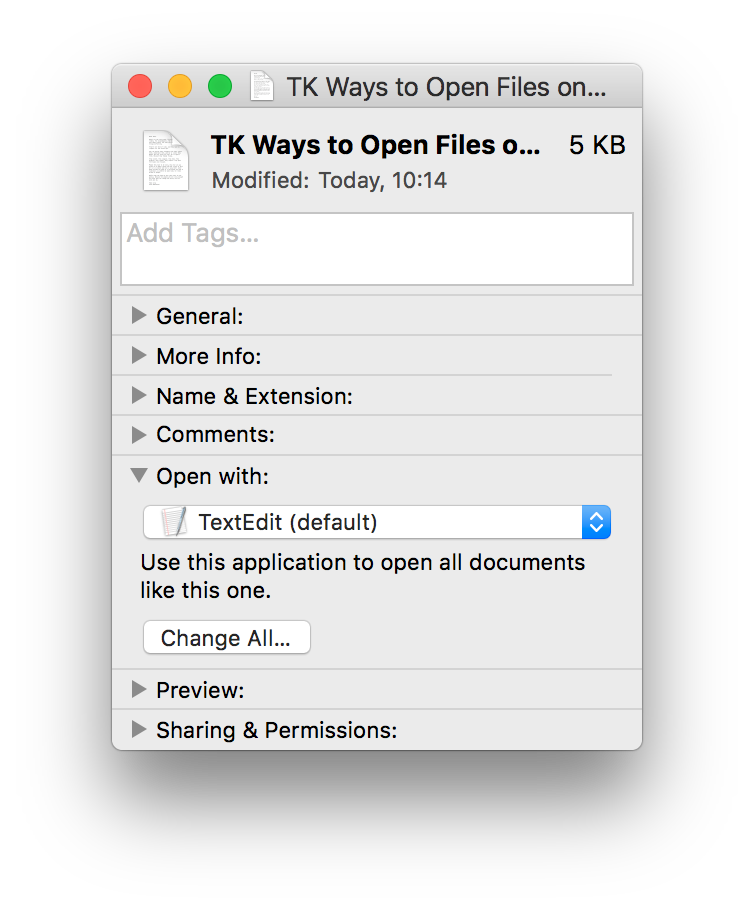Click into the Add Tags field
This screenshot has height=910, width=754.
pyautogui.click(x=377, y=249)
